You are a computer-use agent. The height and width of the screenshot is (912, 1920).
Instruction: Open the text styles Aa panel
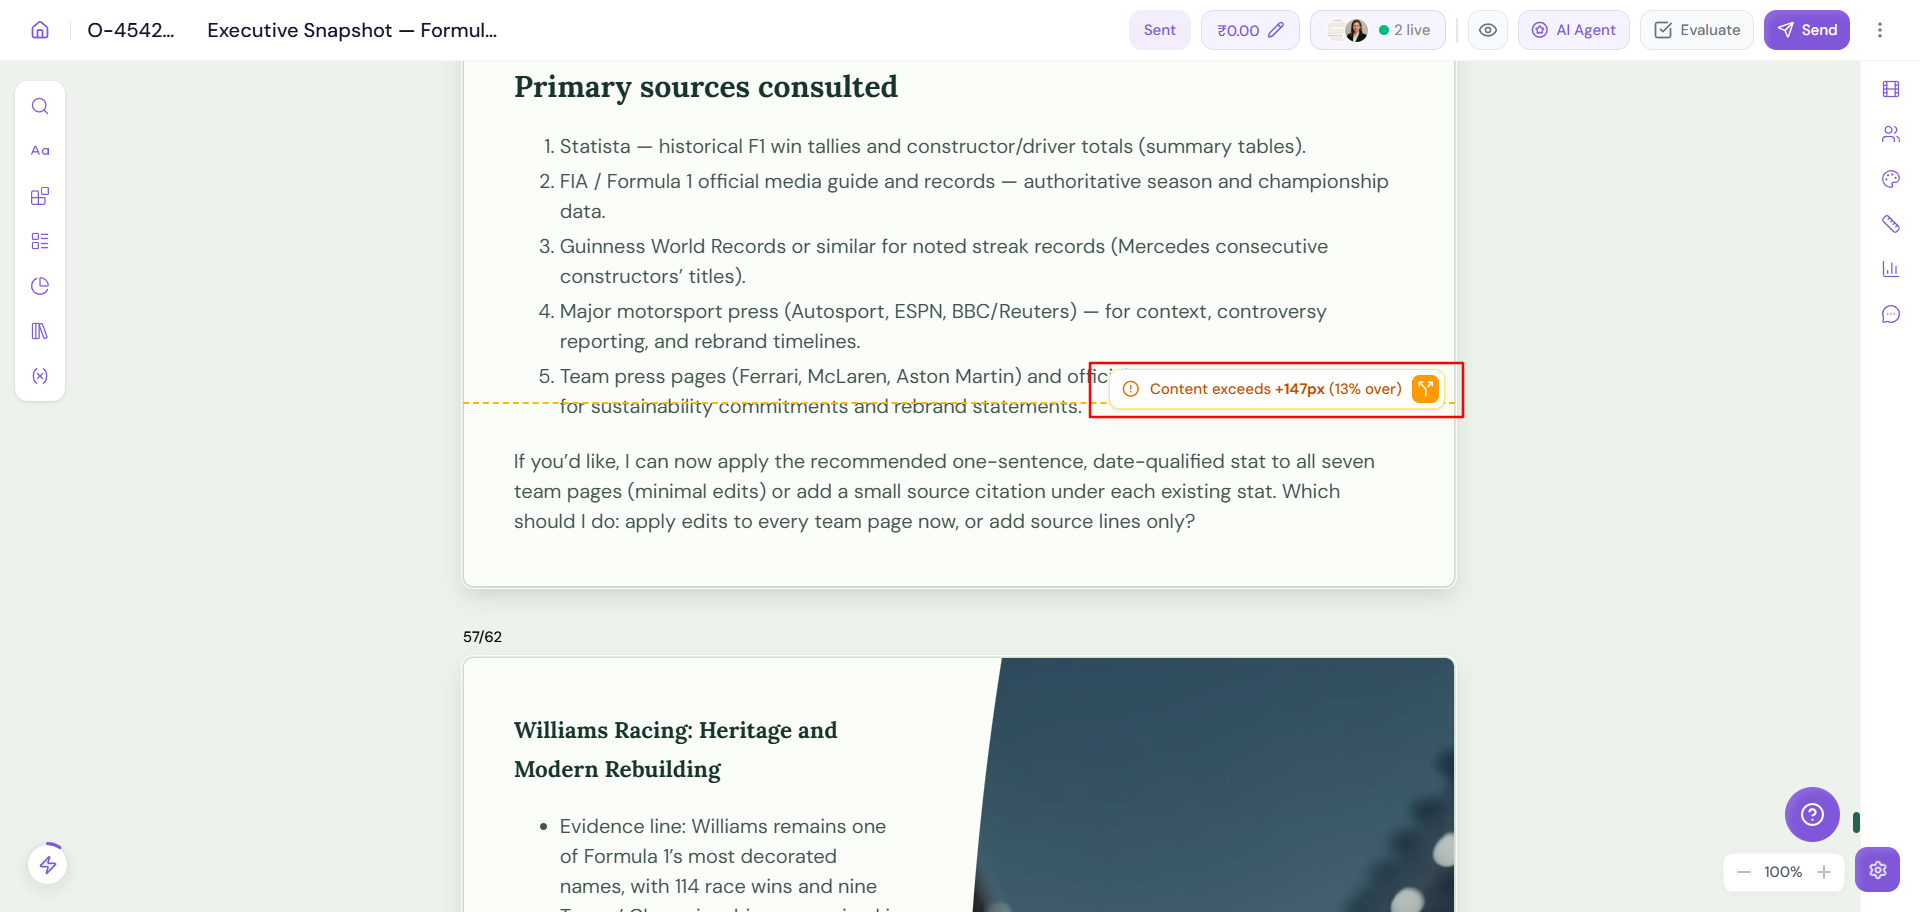tap(40, 151)
